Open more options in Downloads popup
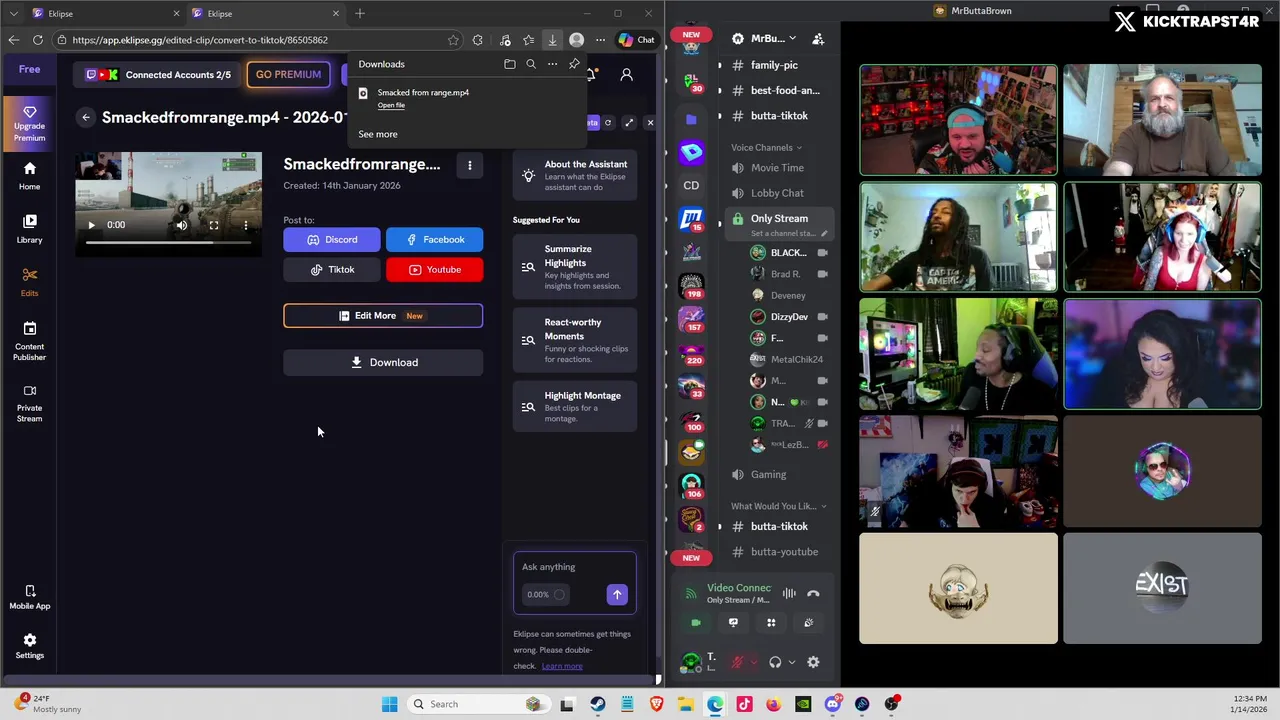Viewport: 1280px width, 720px height. pyautogui.click(x=552, y=64)
